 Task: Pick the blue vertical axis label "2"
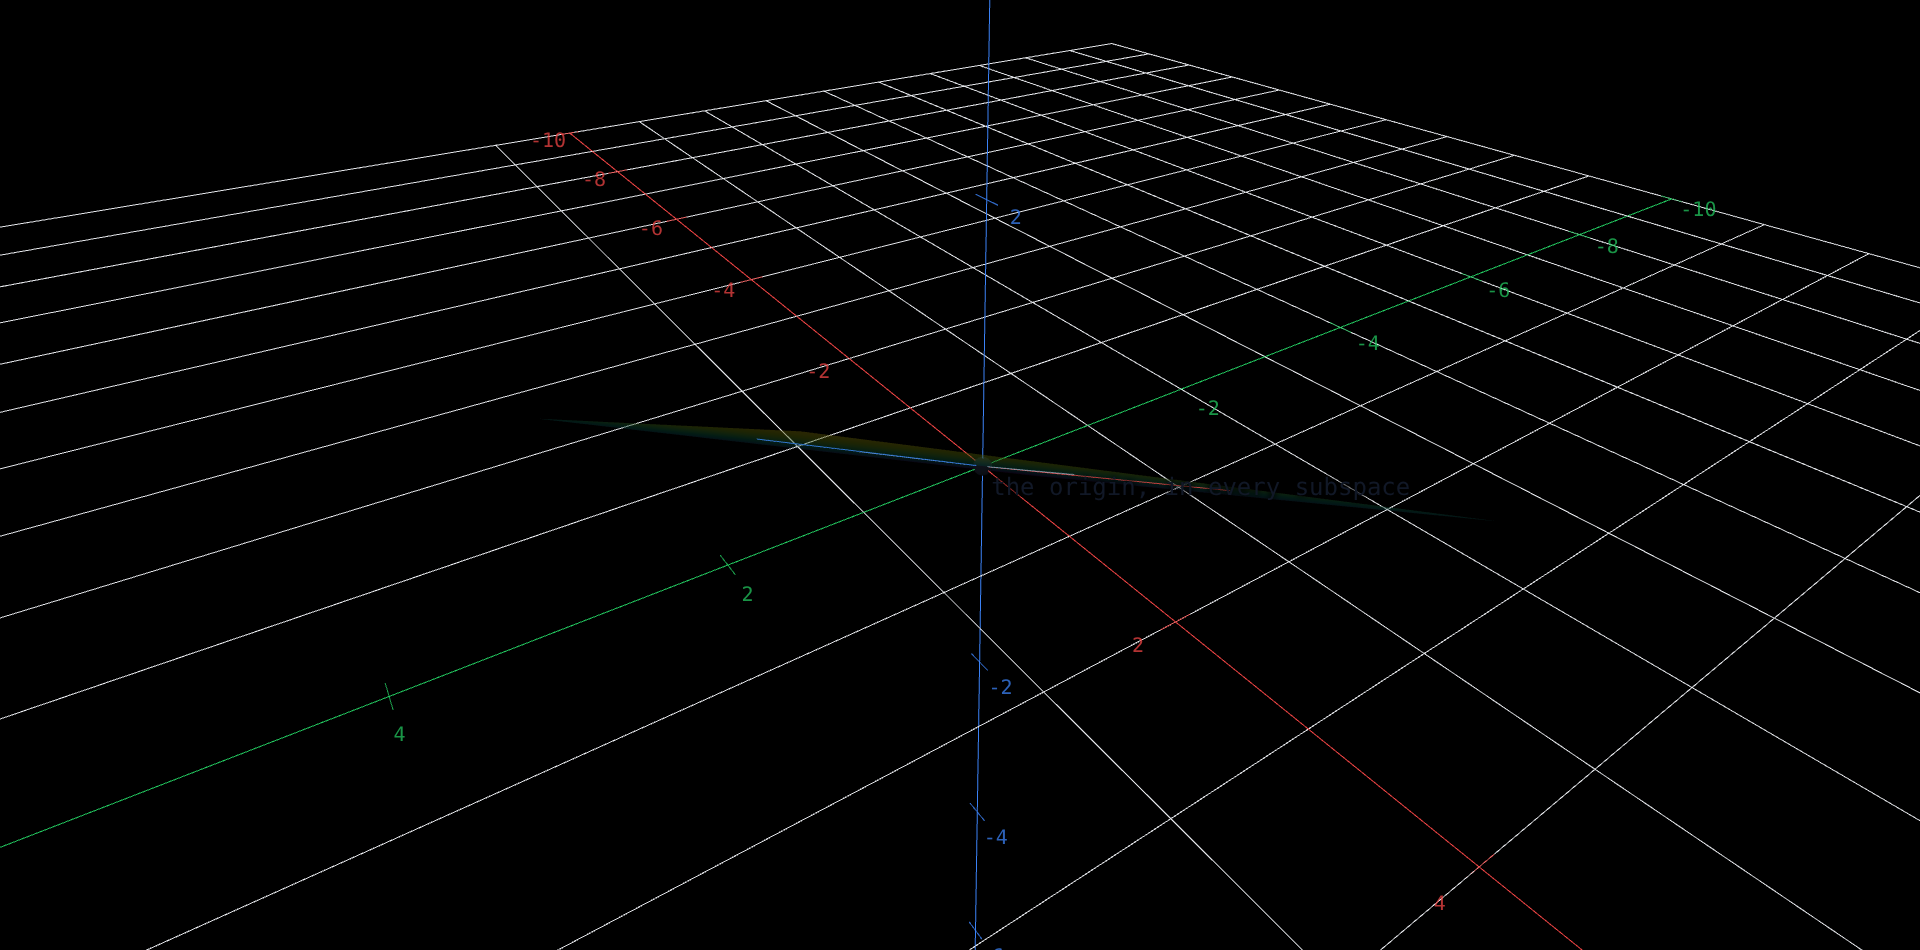(1015, 218)
